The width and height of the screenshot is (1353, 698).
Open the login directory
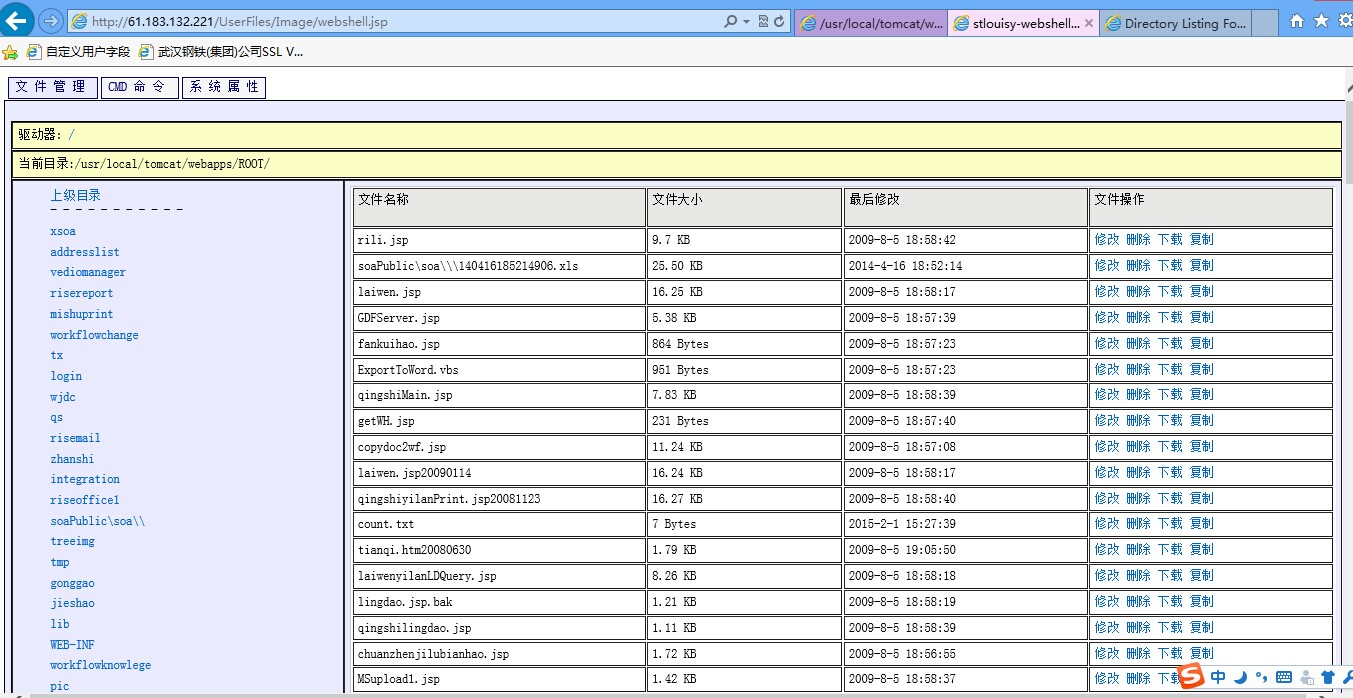click(66, 376)
